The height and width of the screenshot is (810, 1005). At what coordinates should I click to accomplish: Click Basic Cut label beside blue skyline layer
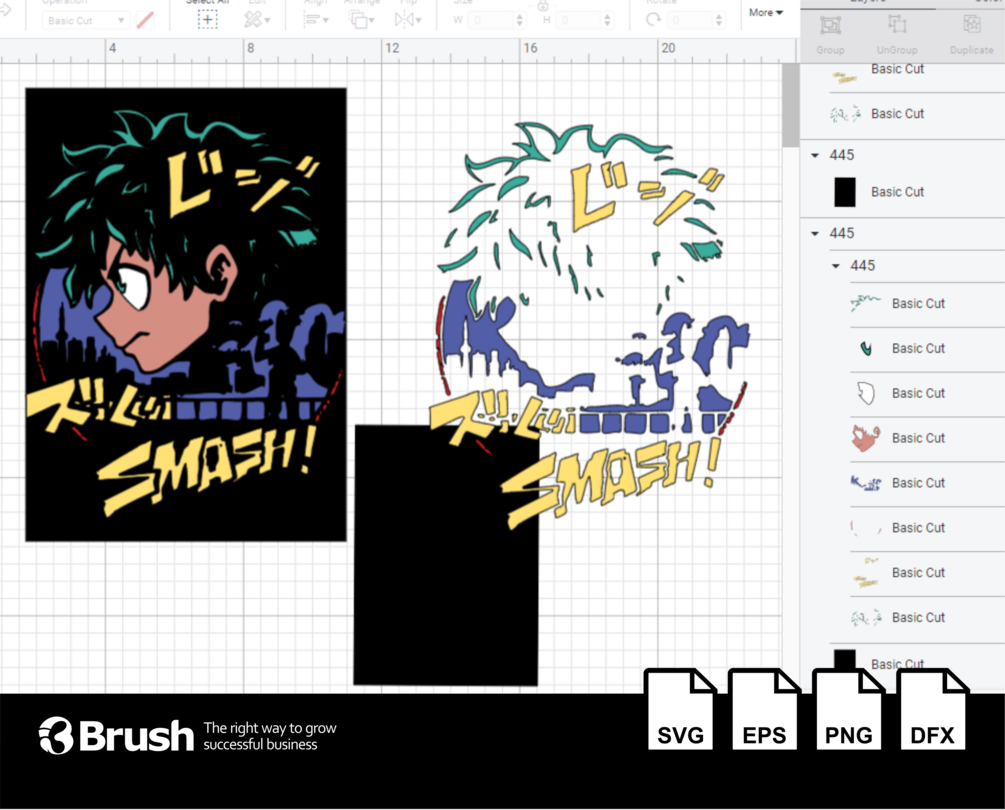(x=918, y=483)
